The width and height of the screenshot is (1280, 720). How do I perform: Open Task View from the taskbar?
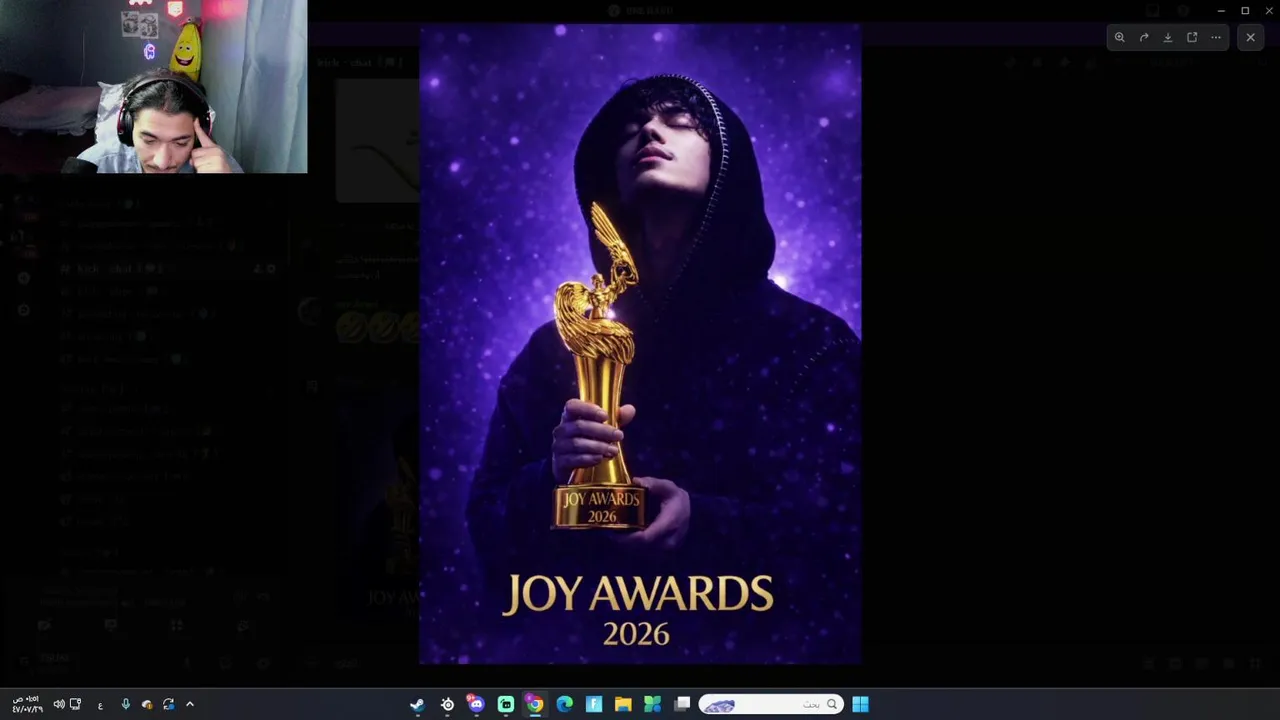[682, 704]
